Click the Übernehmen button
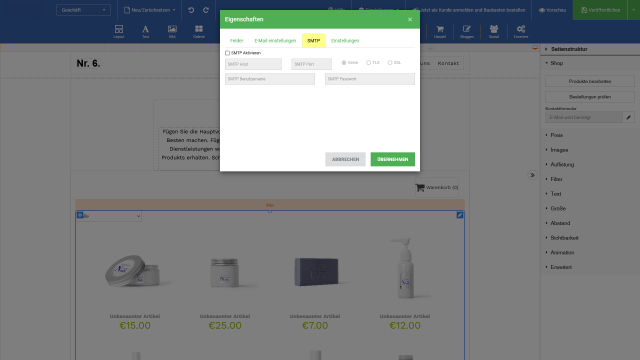 coord(393,159)
